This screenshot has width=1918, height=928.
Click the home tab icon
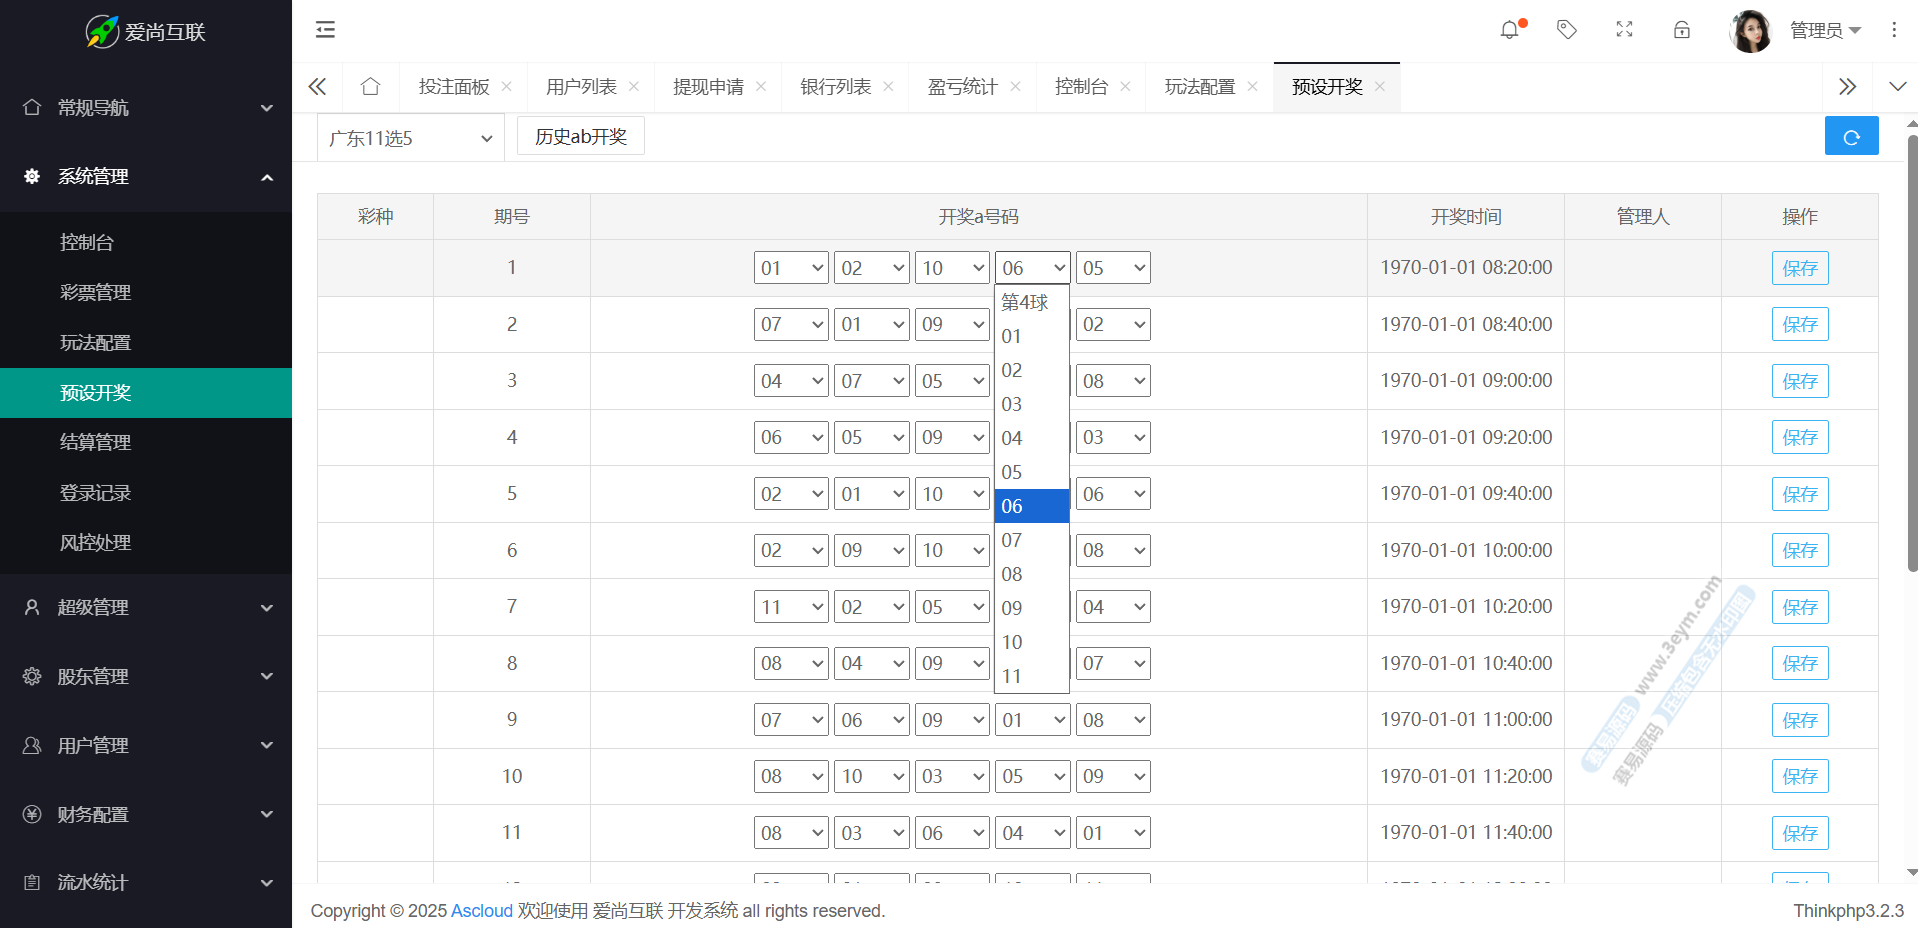(x=370, y=87)
